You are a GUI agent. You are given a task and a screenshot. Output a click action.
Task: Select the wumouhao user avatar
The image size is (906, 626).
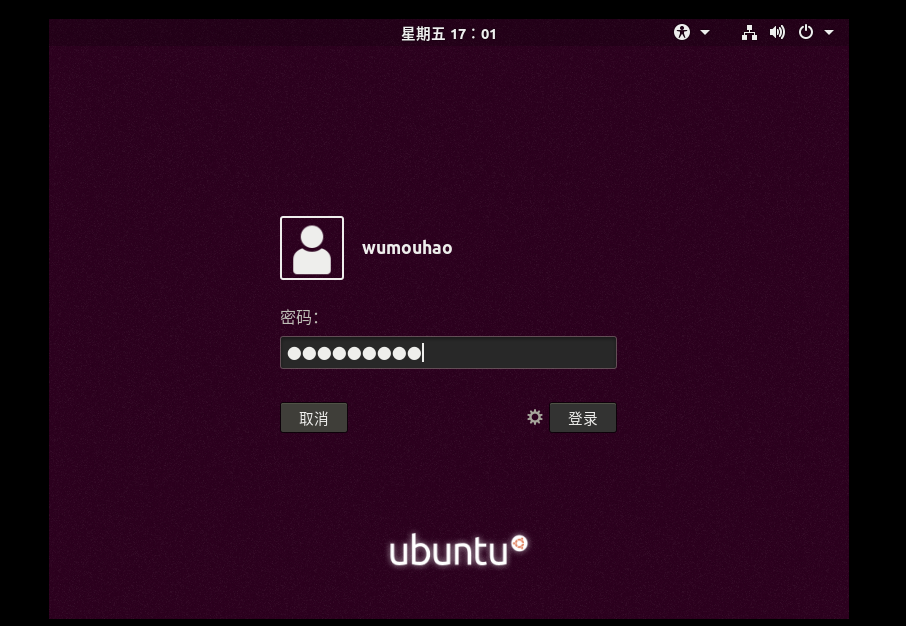tap(312, 248)
